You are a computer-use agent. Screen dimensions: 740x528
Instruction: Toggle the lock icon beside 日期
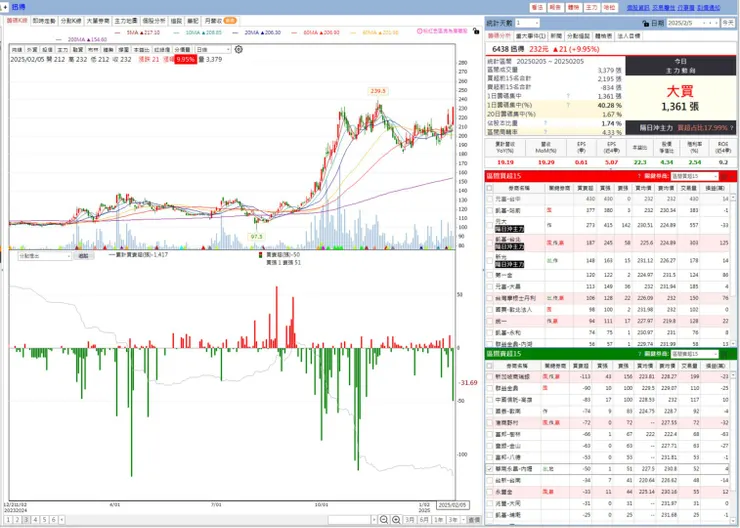646,23
